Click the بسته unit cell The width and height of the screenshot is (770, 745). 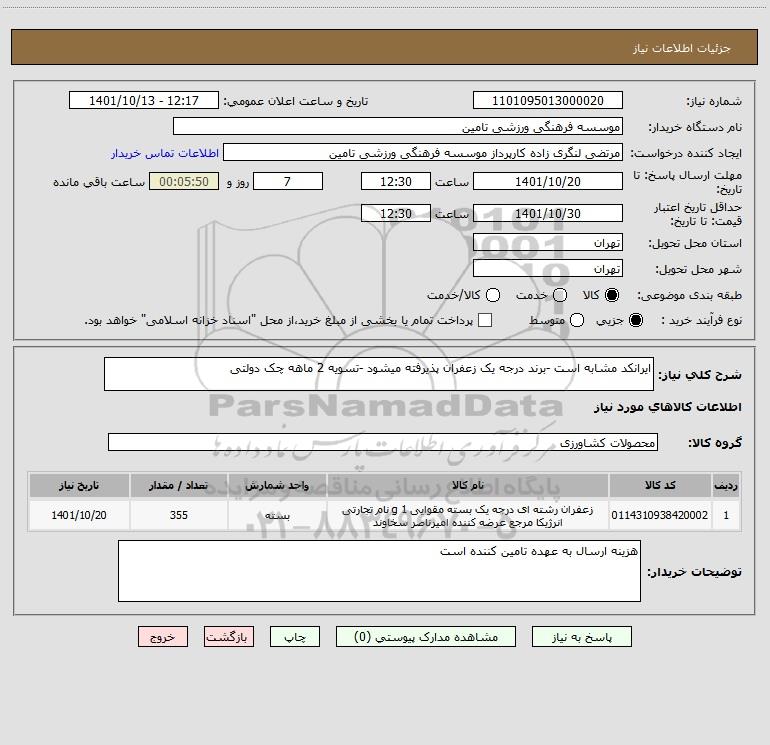277,515
